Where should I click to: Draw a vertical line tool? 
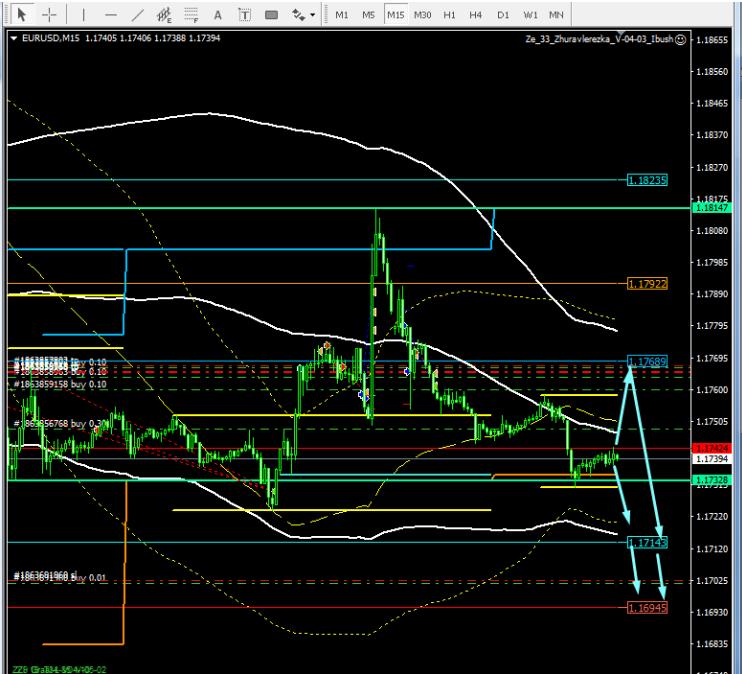83,15
